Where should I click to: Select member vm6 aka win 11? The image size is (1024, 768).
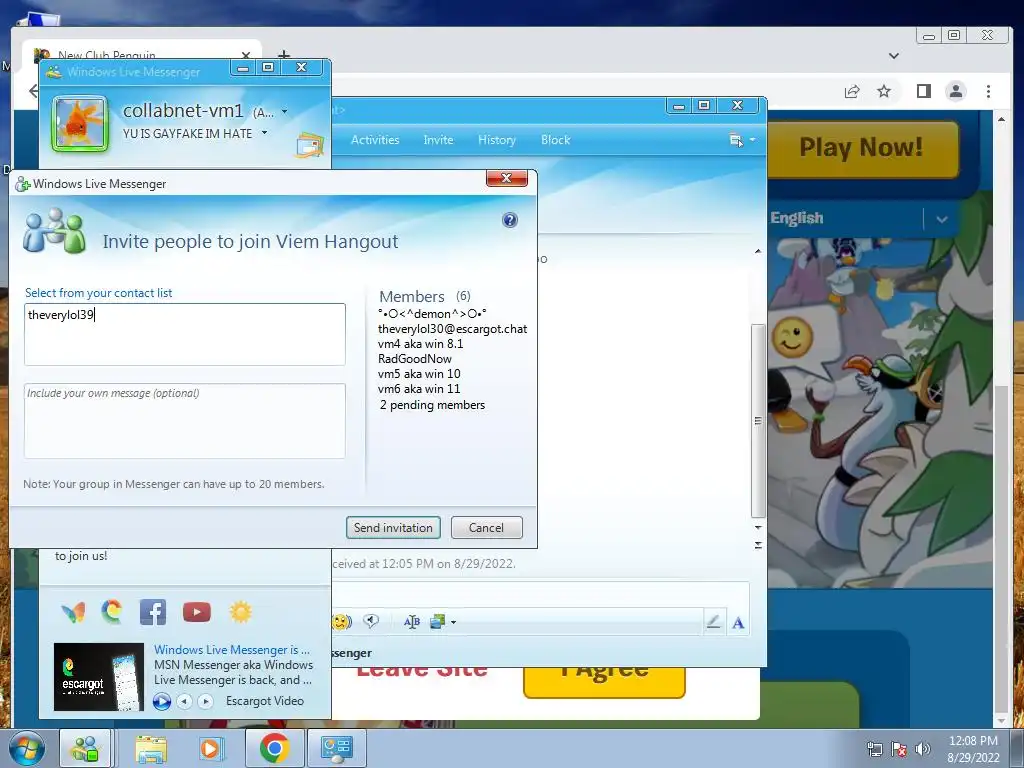(x=419, y=389)
